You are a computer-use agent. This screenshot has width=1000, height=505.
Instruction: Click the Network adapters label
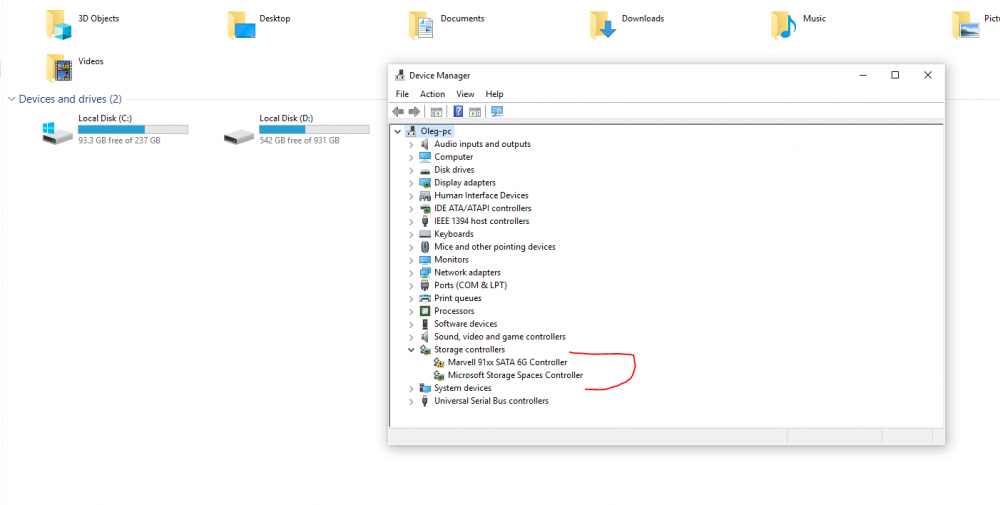tap(467, 272)
